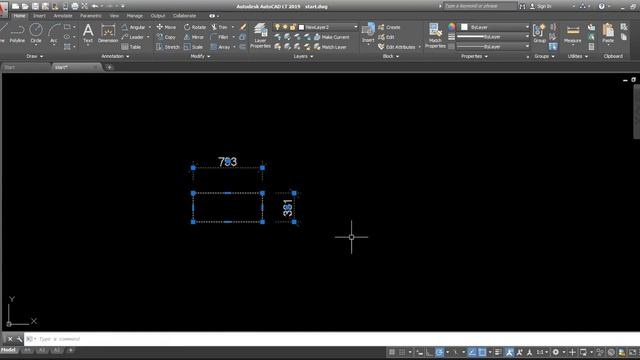The image size is (640, 360).
Task: Choose the Array tool
Action: (x=220, y=47)
